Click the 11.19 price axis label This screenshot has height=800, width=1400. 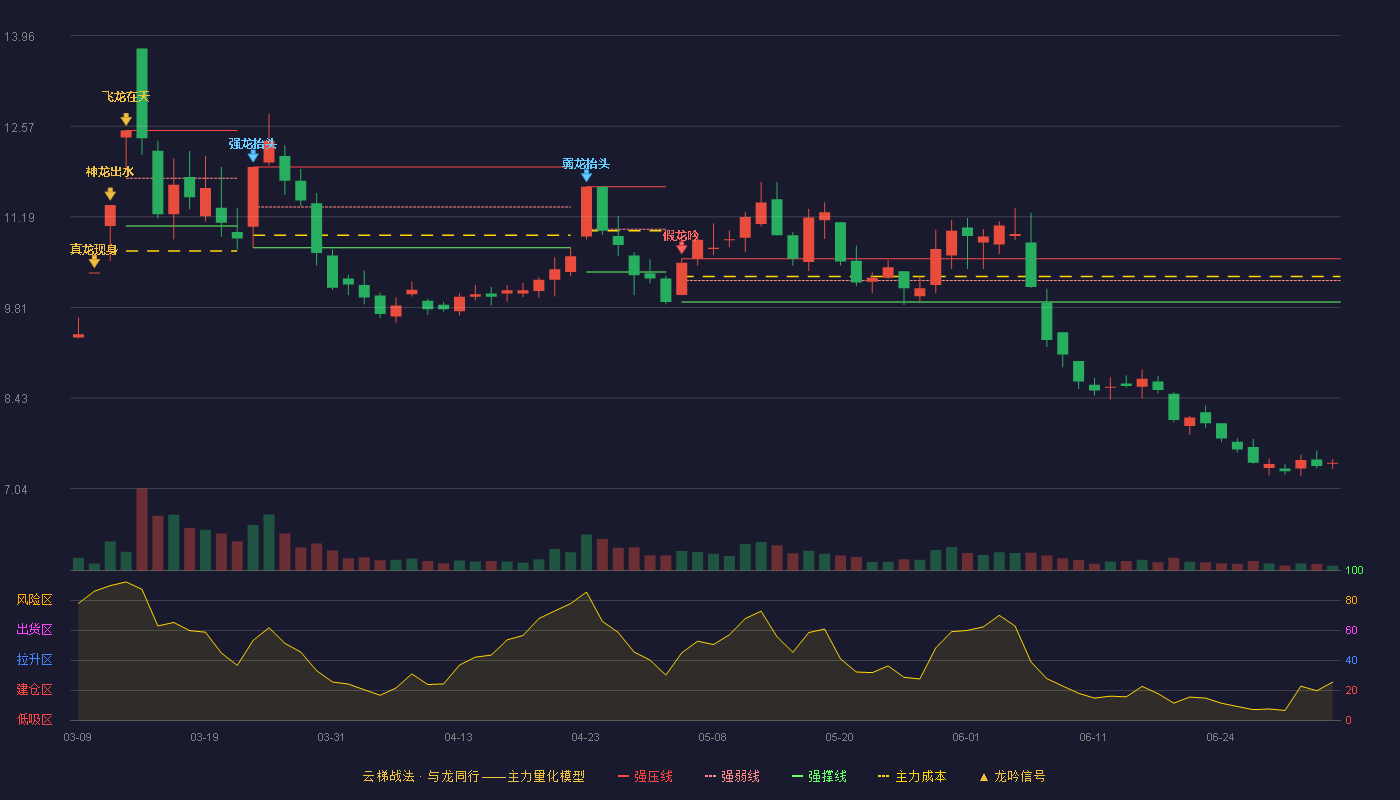tap(19, 218)
